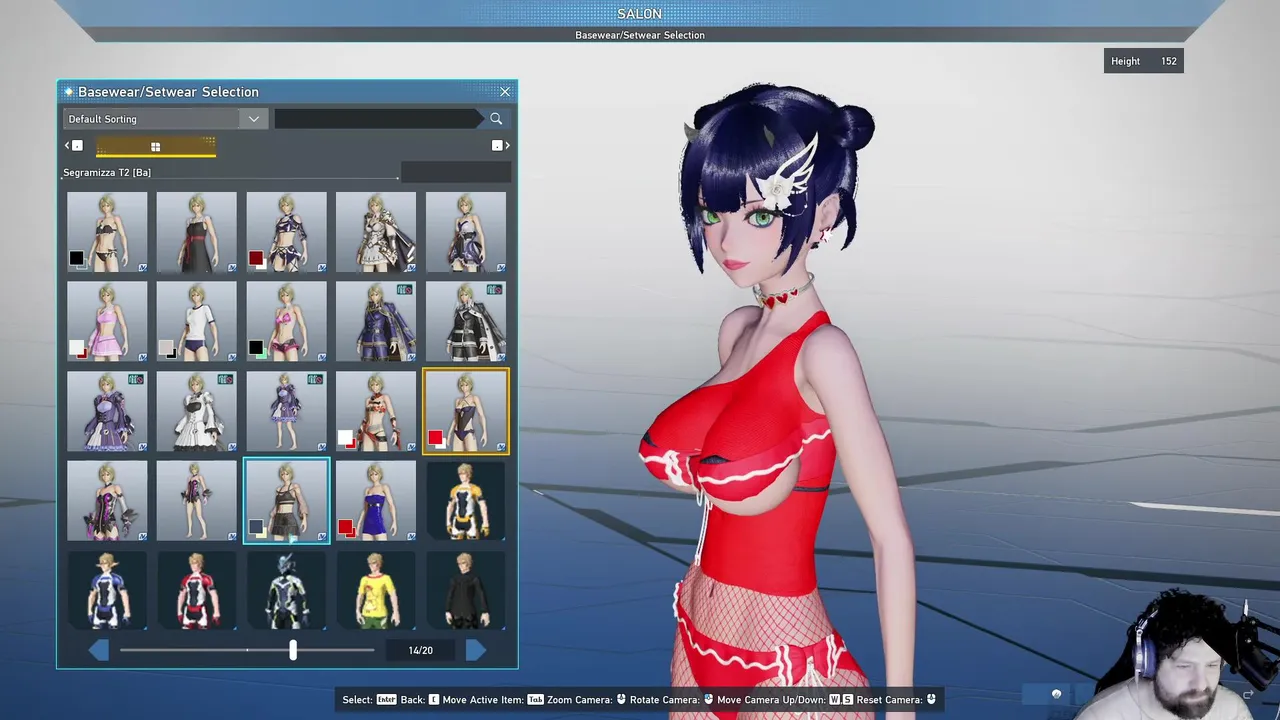
Task: Select the white frilled dress thumbnail
Action: click(197, 411)
